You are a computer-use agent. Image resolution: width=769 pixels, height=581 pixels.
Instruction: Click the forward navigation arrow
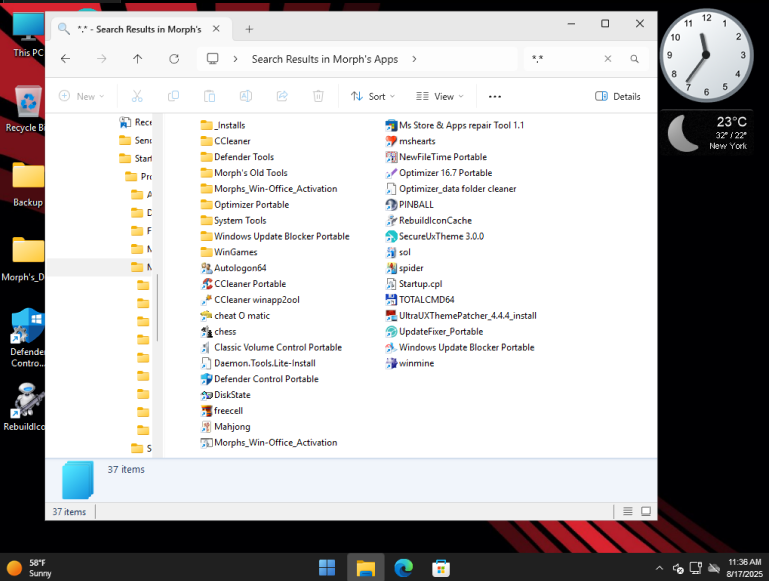click(x=102, y=59)
